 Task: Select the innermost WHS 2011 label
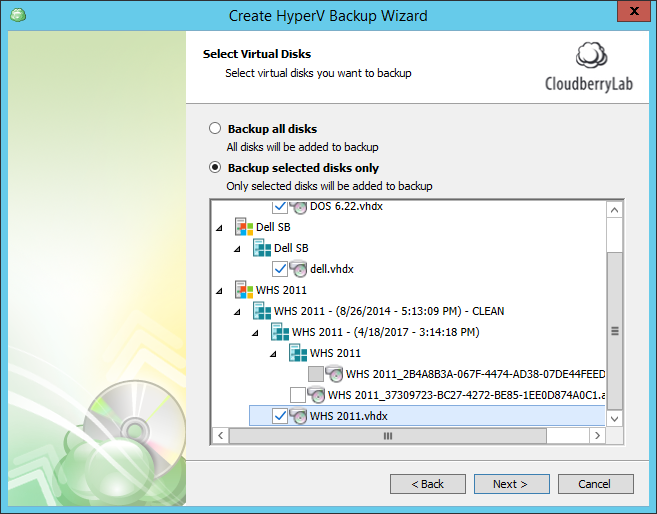click(335, 353)
